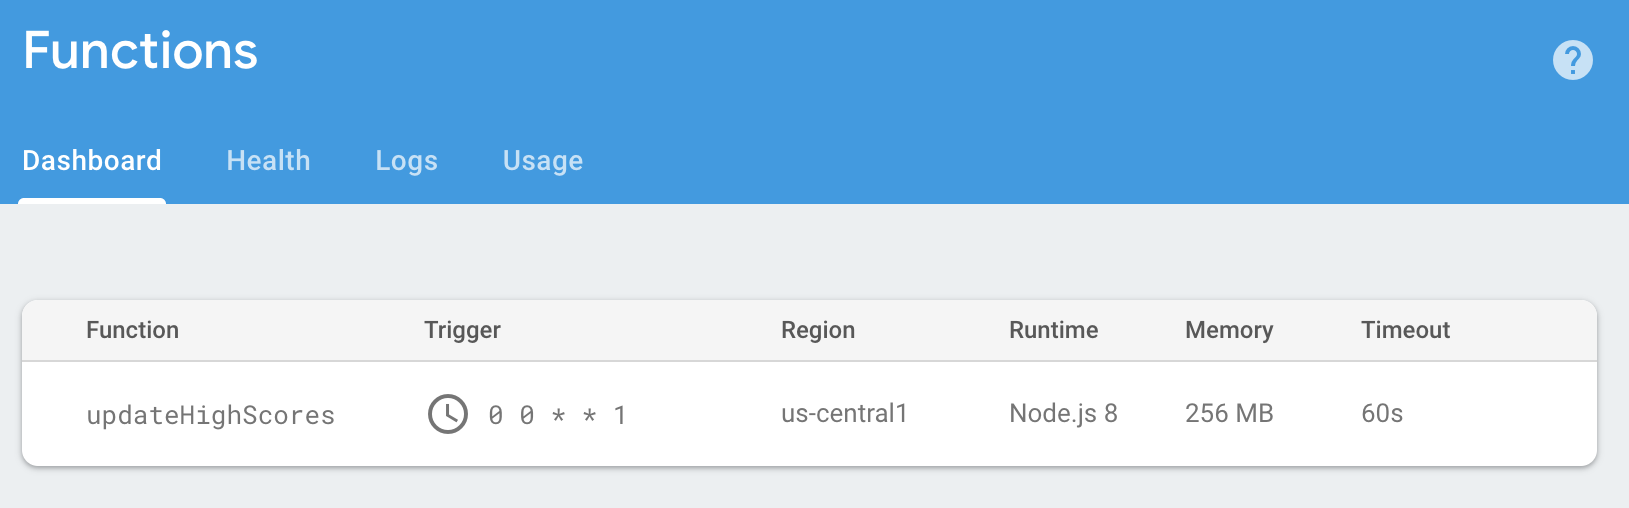Click the empty end of the updateHighScores row
This screenshot has height=508, width=1629.
[x=1500, y=414]
